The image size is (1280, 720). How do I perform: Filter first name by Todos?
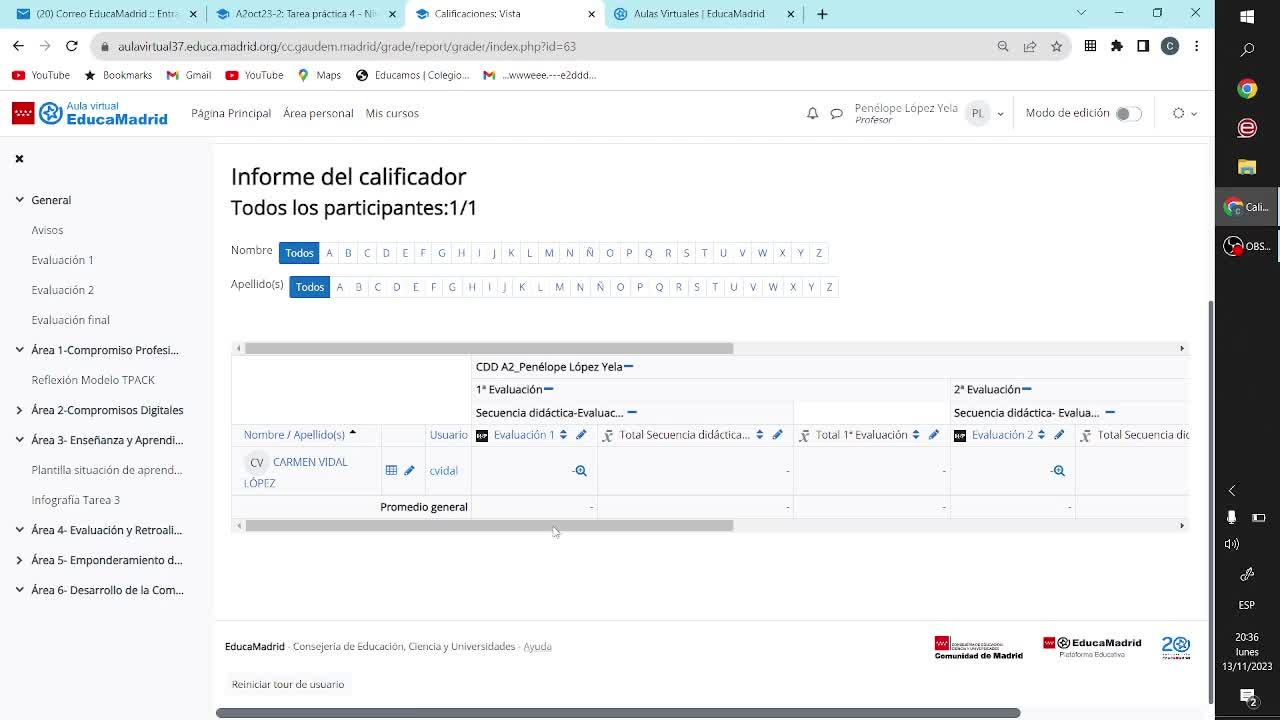tap(299, 253)
